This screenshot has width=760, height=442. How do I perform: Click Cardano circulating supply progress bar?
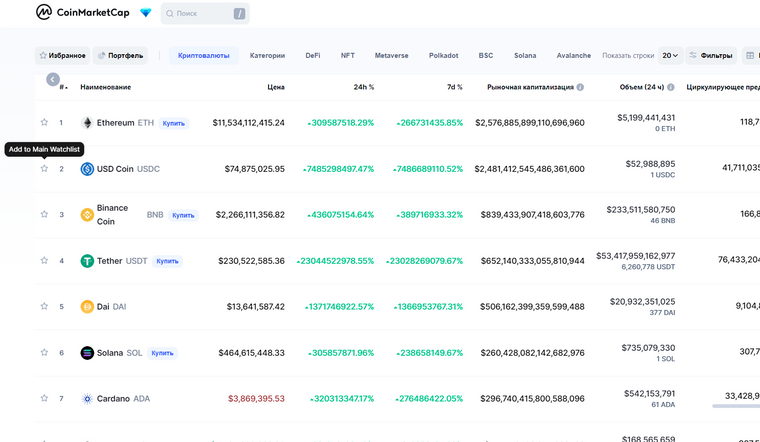(x=736, y=406)
